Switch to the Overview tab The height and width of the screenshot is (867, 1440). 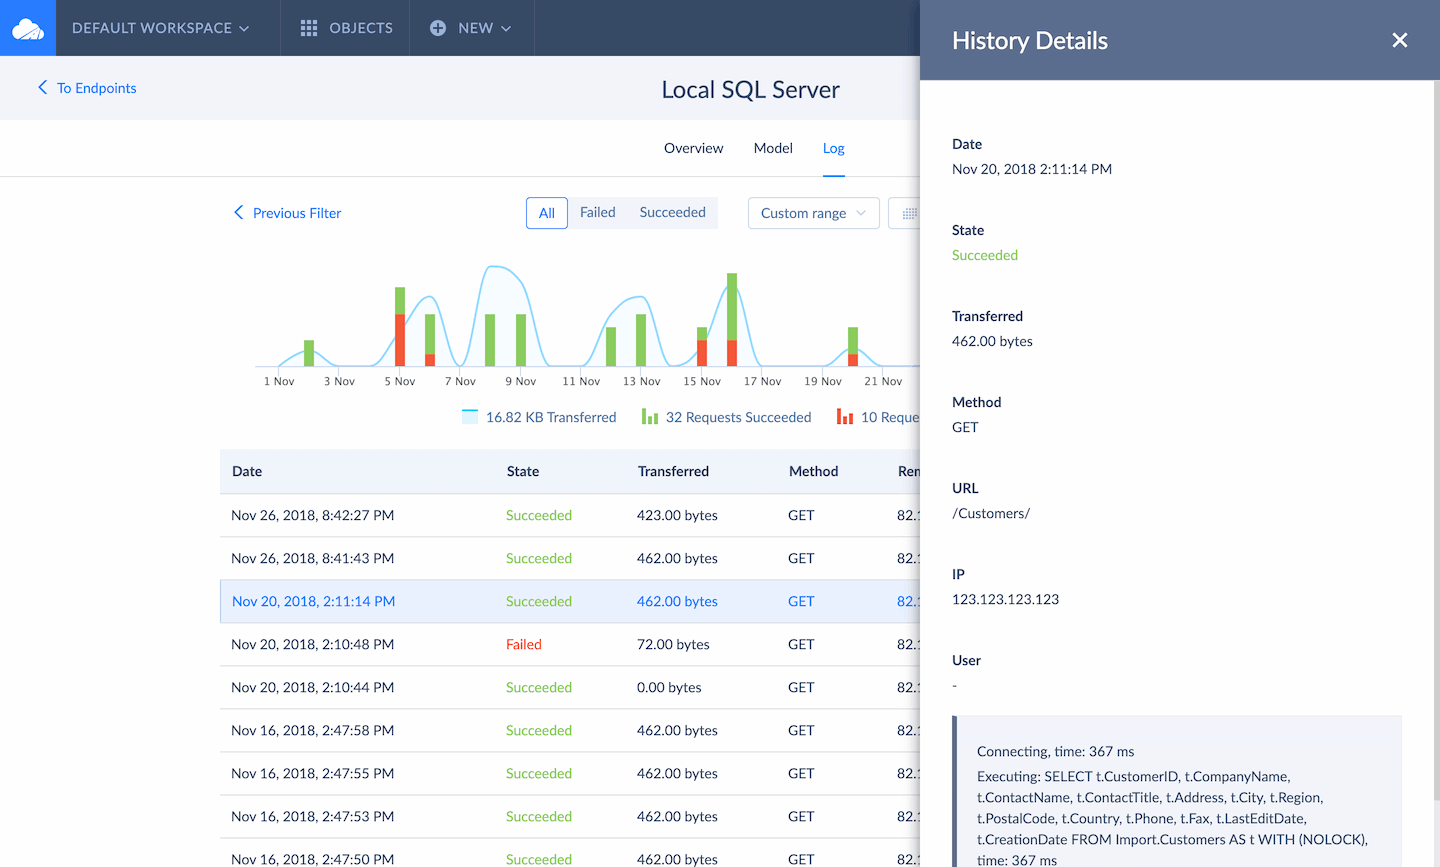coord(693,148)
